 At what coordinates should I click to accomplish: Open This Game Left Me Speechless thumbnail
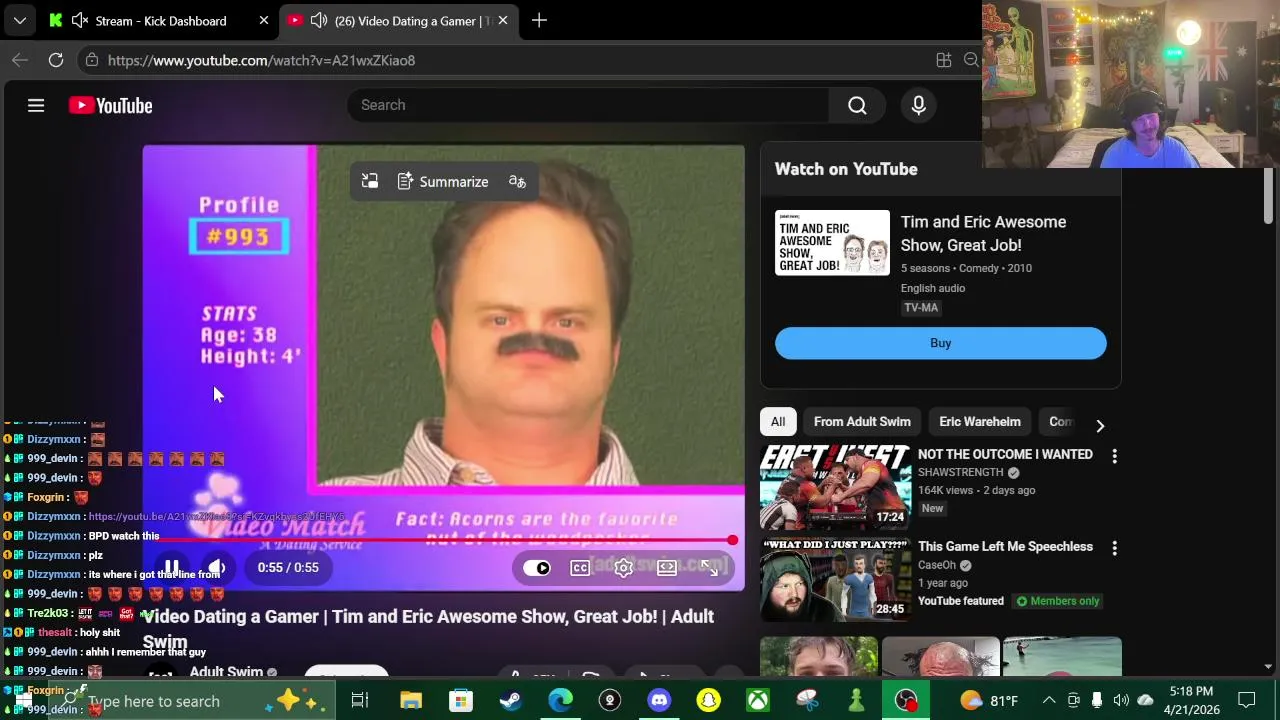(x=835, y=580)
